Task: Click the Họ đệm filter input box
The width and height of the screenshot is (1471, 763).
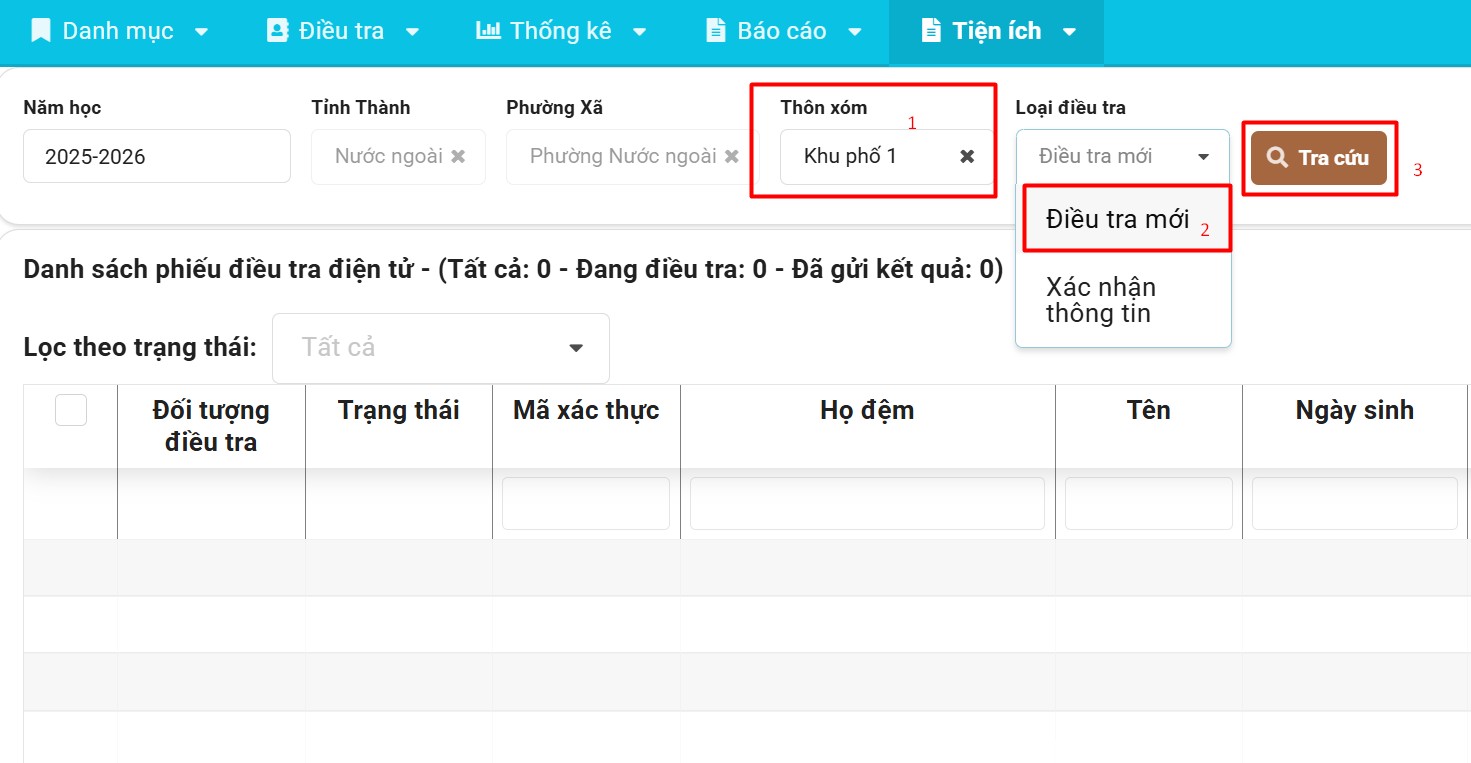Action: point(867,503)
